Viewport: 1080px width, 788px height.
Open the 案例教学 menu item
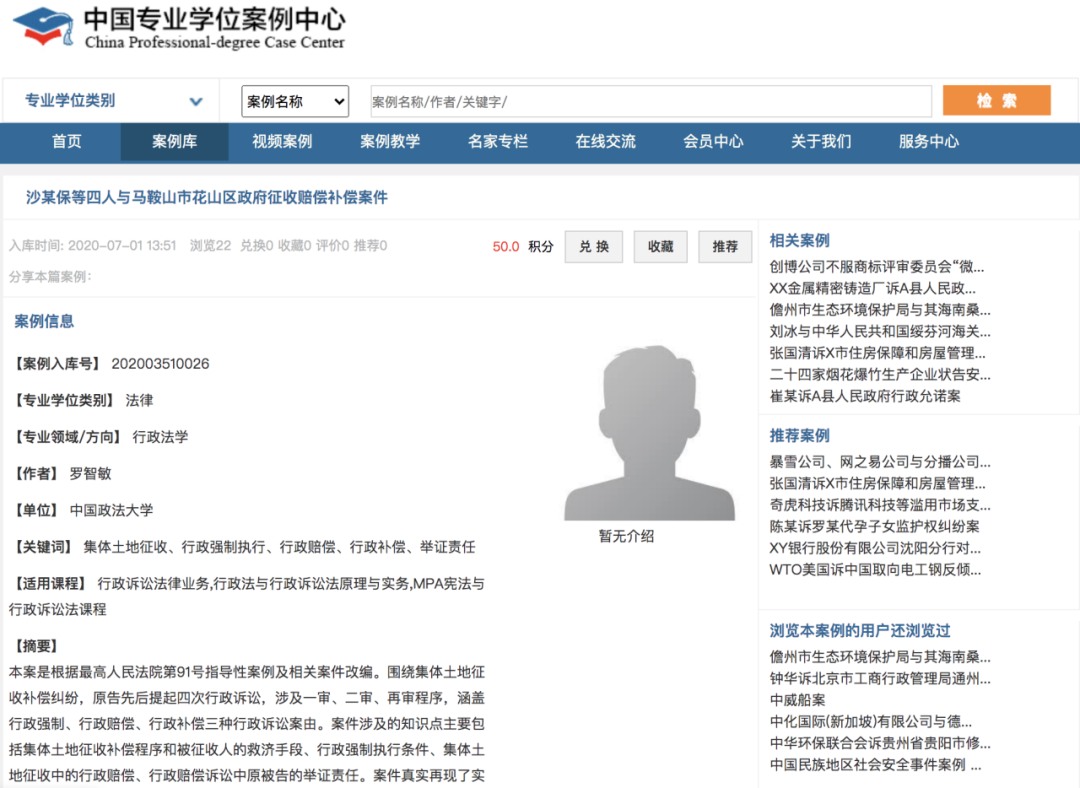pos(390,142)
